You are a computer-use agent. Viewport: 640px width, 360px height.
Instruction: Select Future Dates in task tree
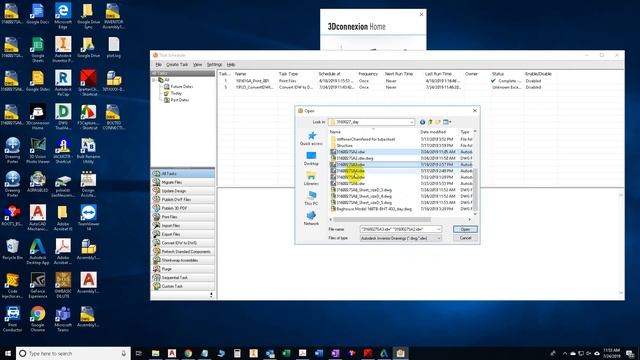point(182,87)
